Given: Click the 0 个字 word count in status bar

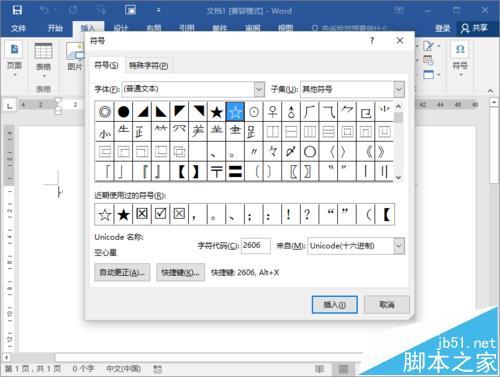Looking at the screenshot, I should [83, 369].
